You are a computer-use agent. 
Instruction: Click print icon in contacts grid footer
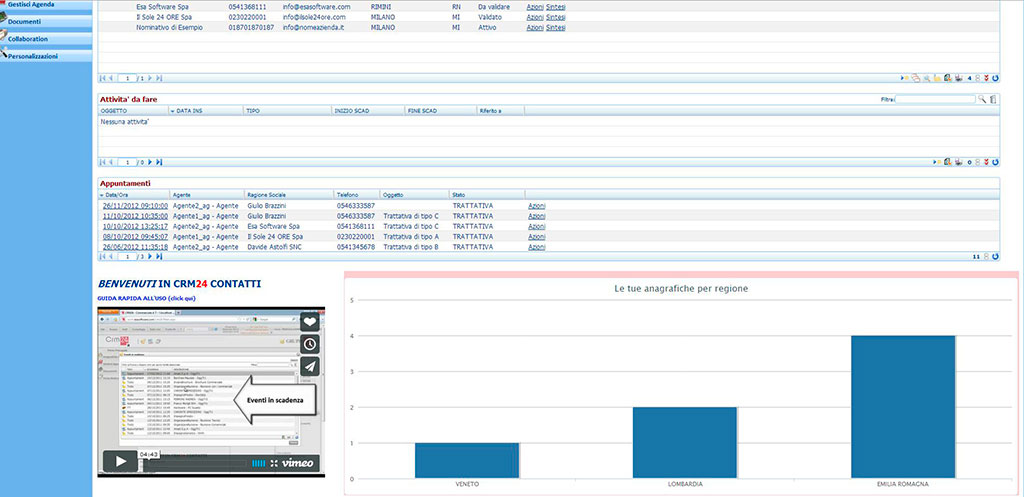pos(959,78)
